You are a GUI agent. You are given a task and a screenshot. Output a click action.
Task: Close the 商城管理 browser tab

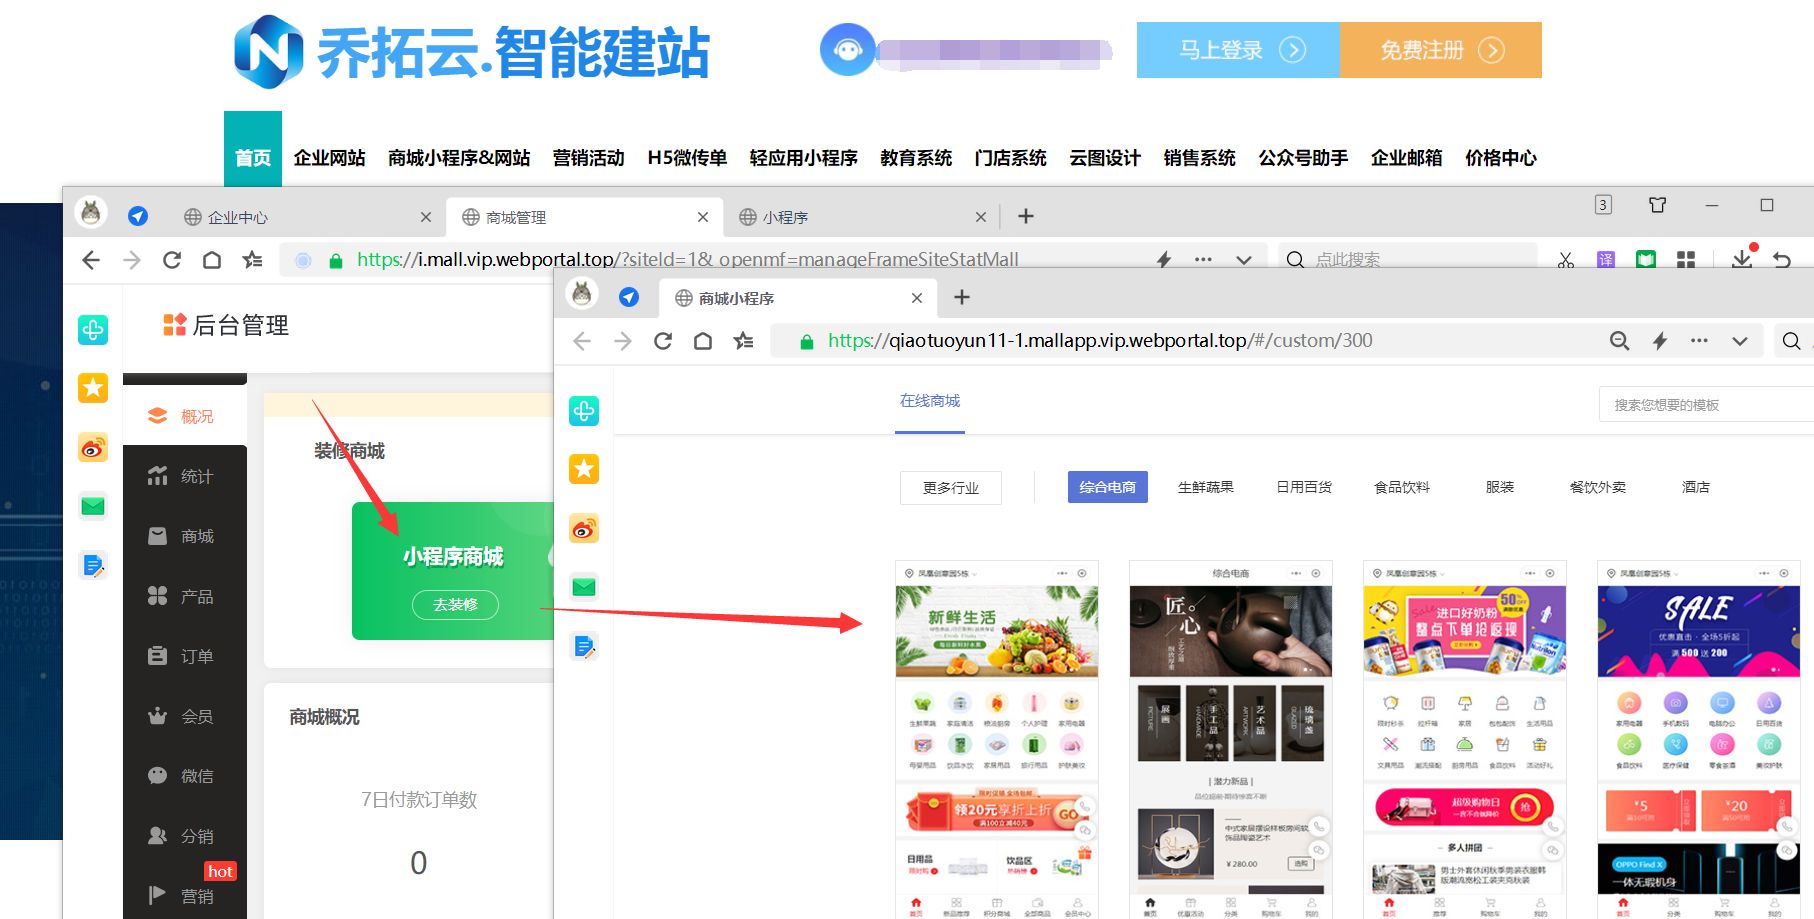(x=703, y=217)
